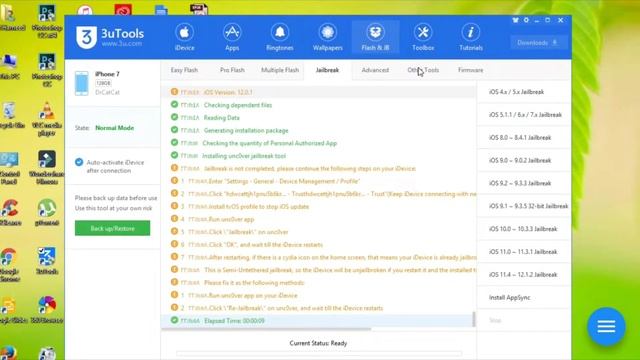Switch to Advanced tab
This screenshot has height=360, width=640.
click(x=375, y=70)
